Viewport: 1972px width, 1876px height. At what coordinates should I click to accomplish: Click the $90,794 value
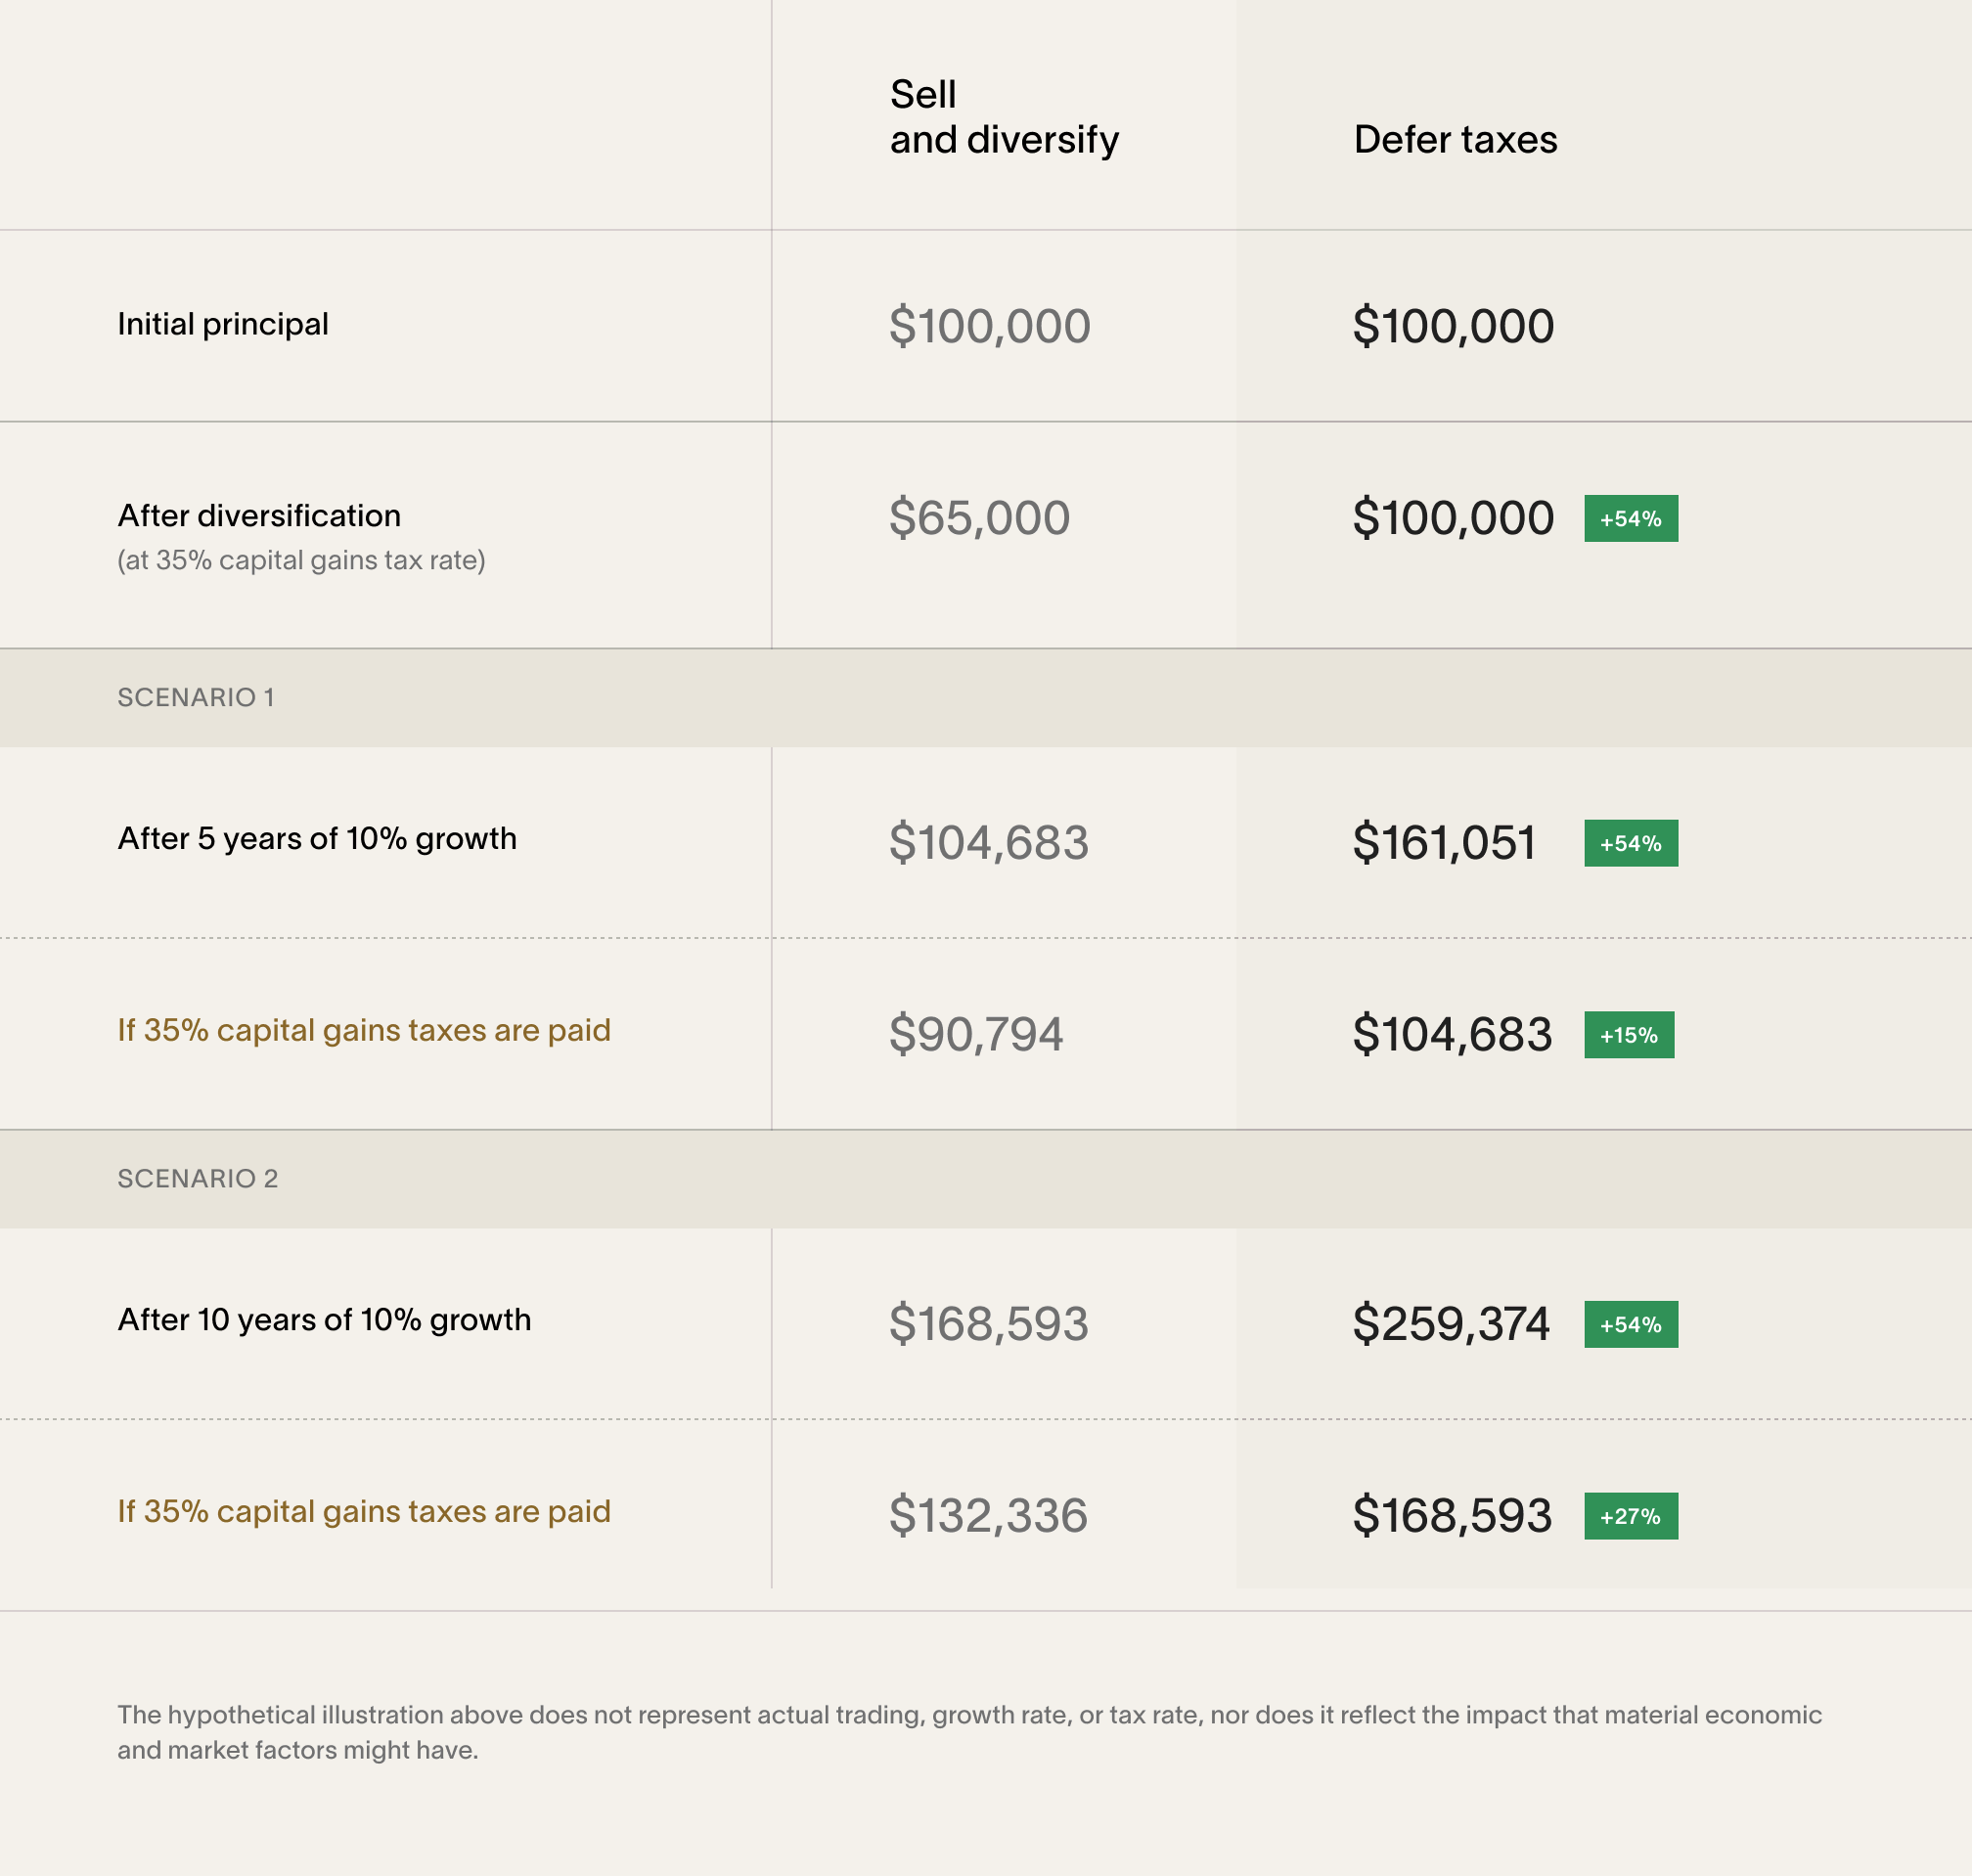click(x=975, y=1034)
